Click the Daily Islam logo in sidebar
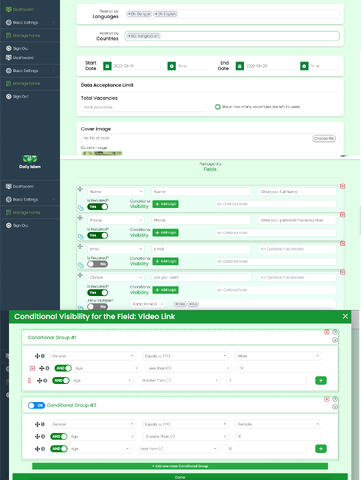This screenshot has height=480, width=361. click(30, 161)
